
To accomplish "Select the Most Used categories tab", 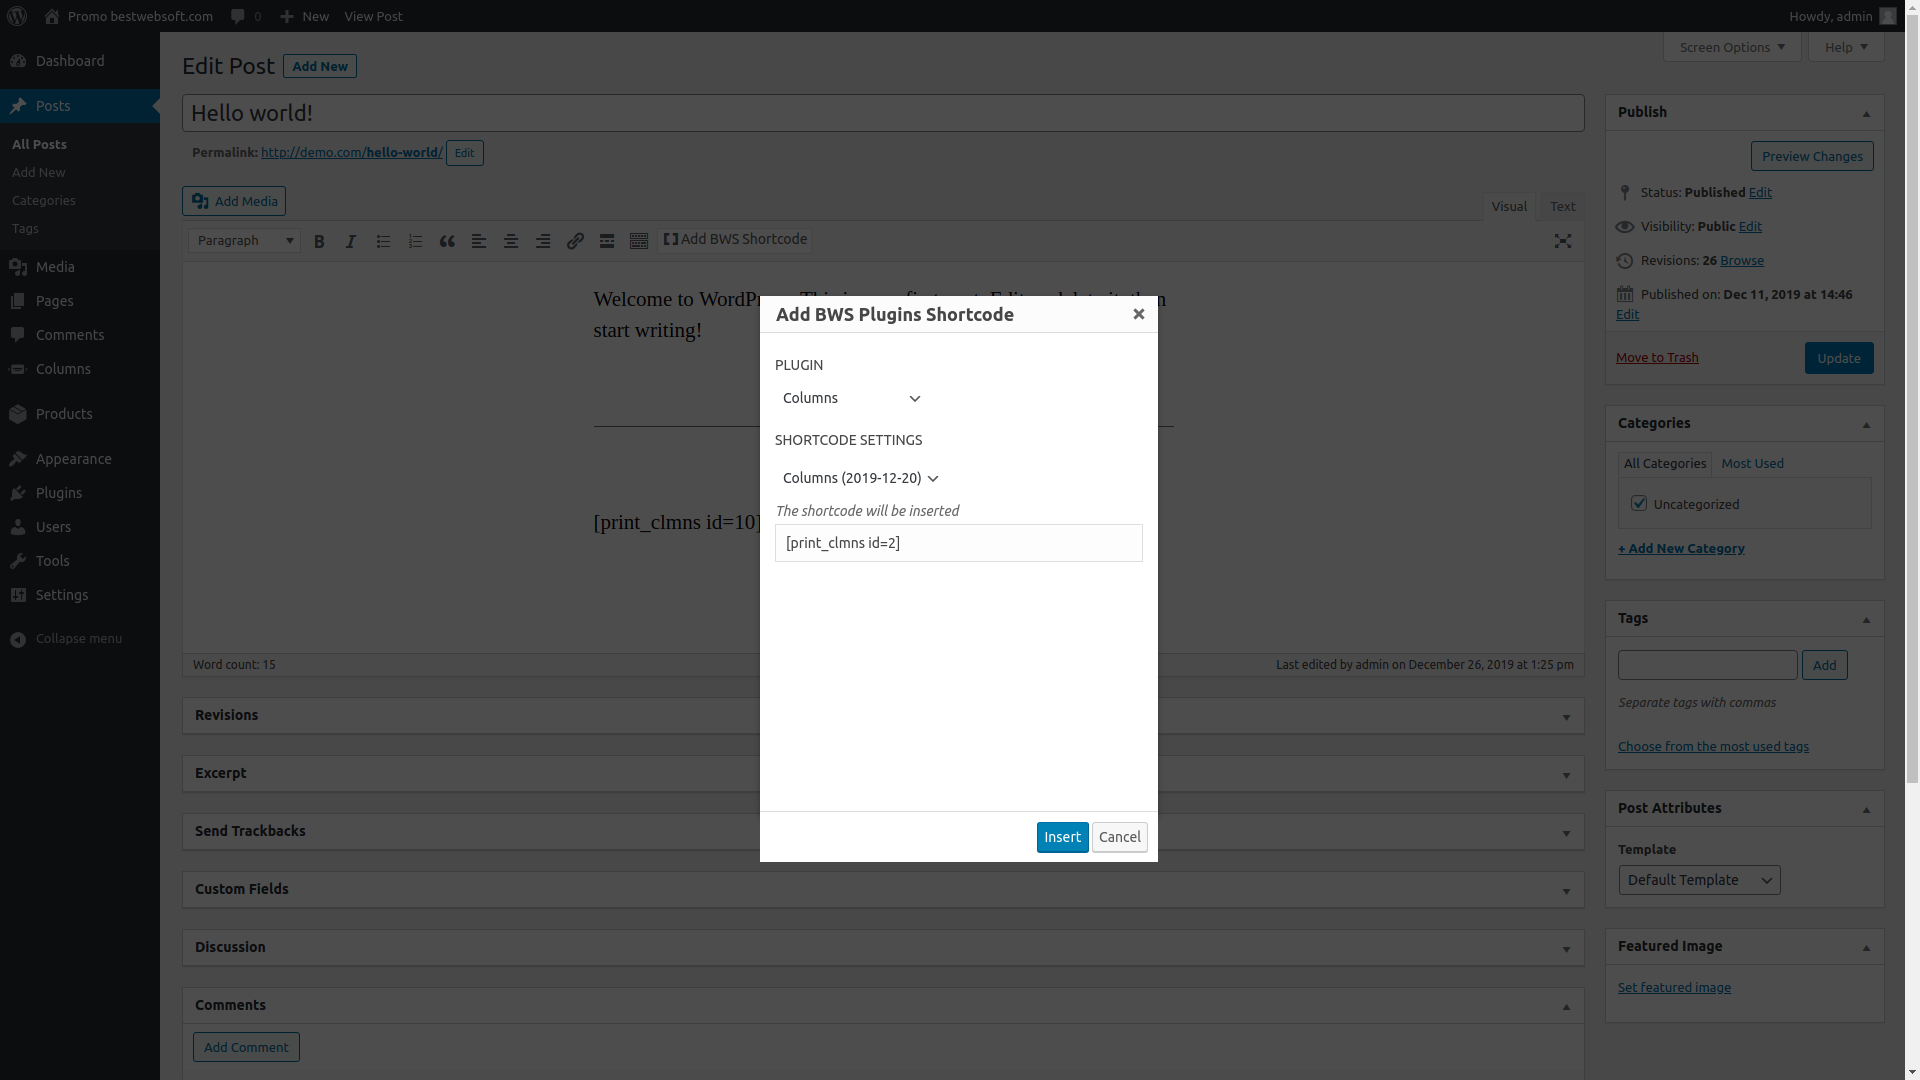I will pos(1752,464).
